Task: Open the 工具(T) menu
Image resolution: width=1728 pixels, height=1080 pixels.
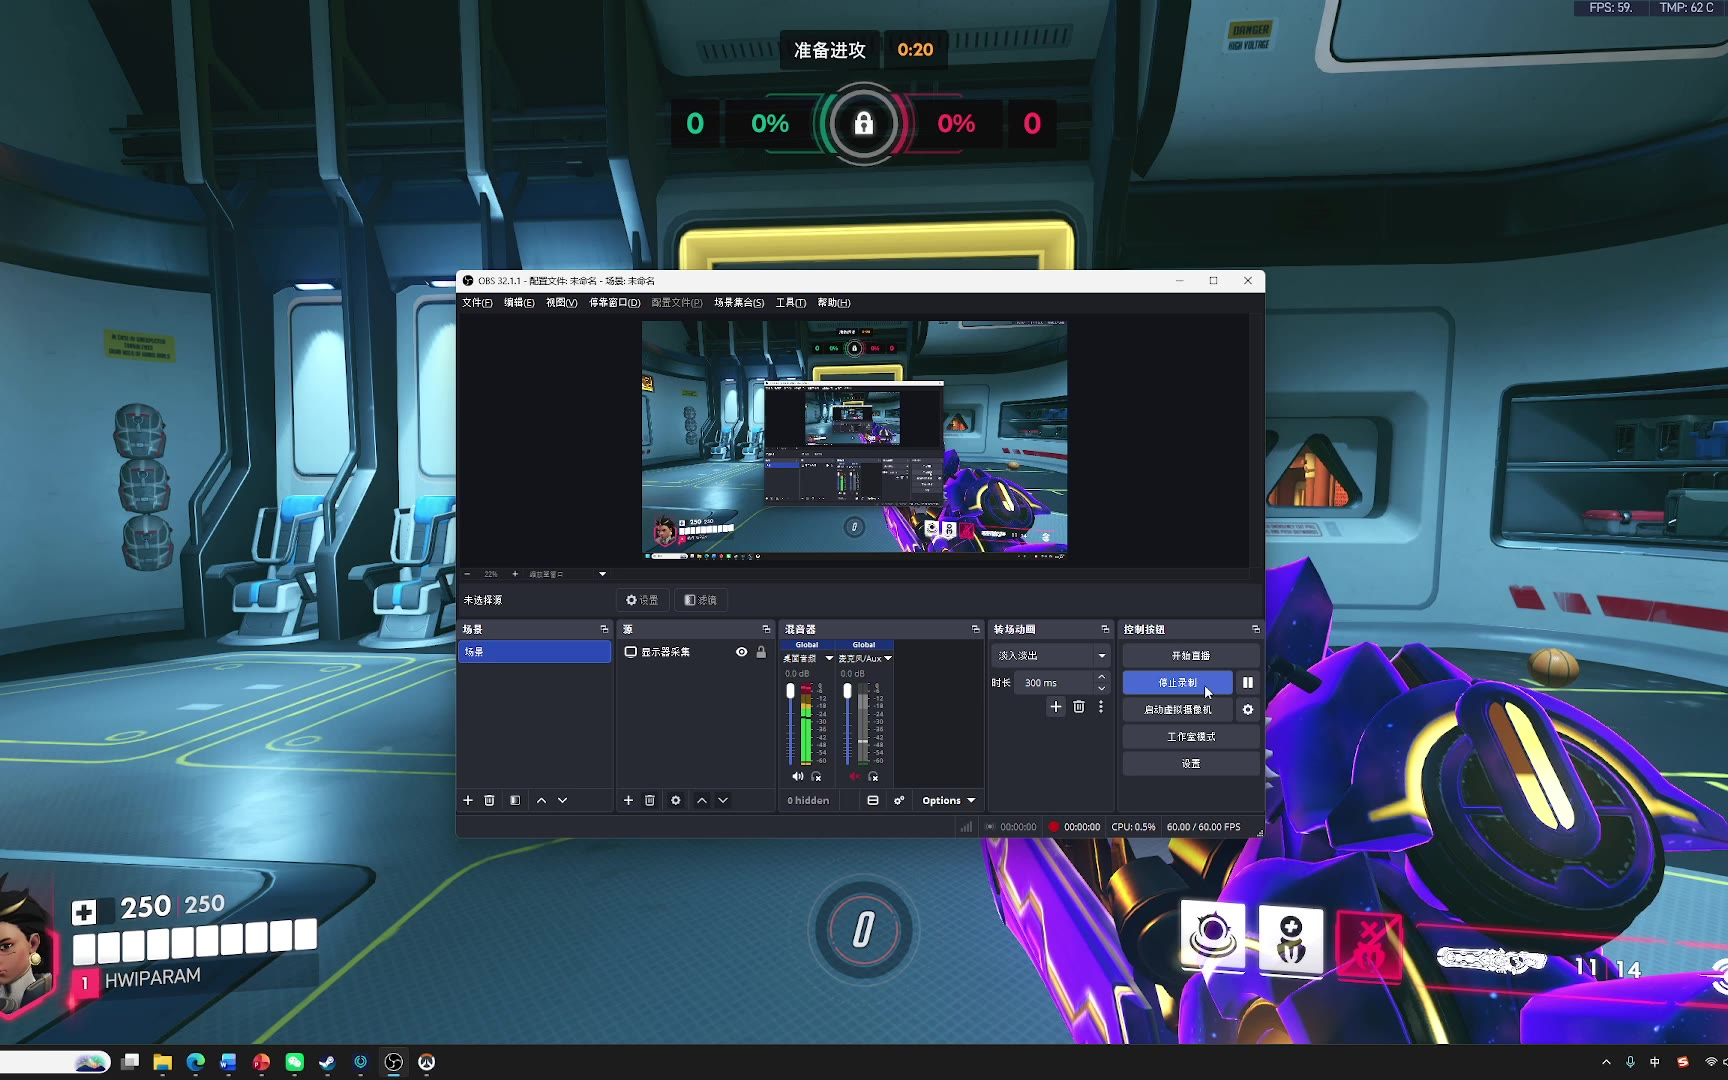Action: (x=790, y=303)
